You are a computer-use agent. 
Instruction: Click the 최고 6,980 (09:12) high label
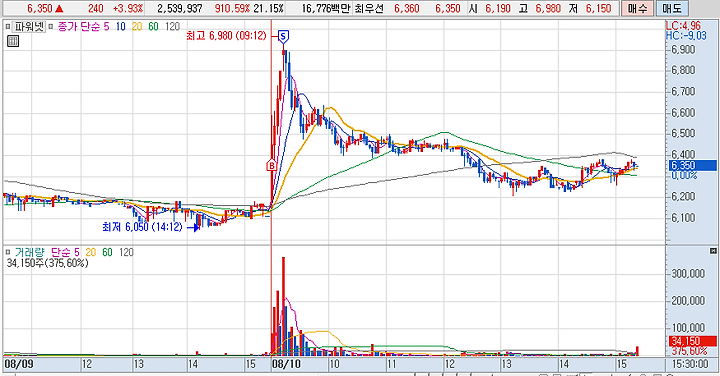226,36
